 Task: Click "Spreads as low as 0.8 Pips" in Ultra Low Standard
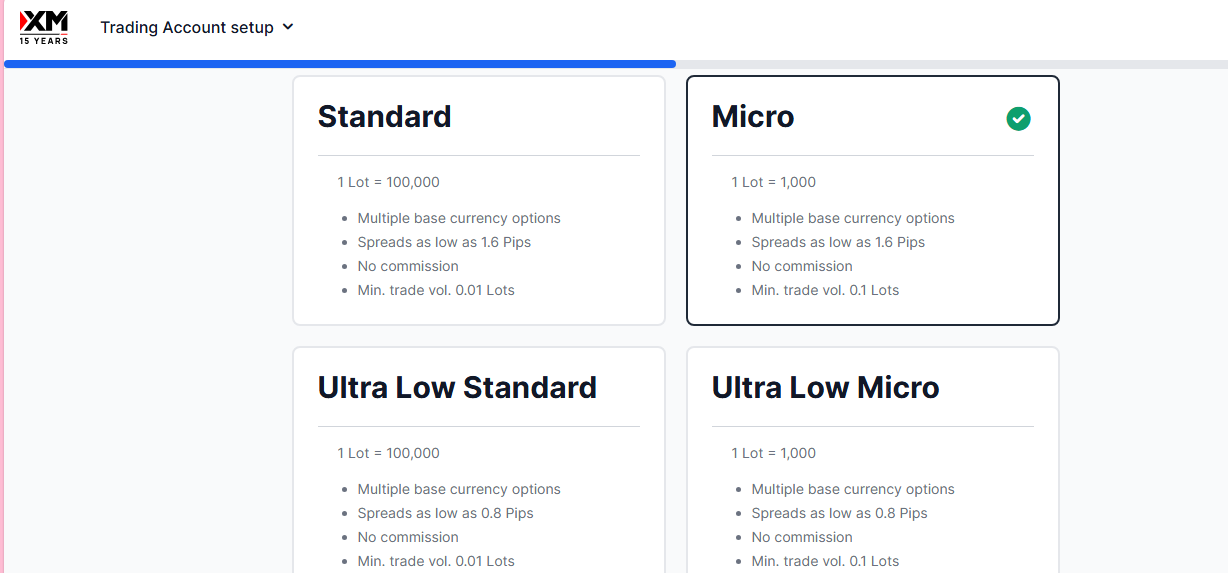(445, 513)
